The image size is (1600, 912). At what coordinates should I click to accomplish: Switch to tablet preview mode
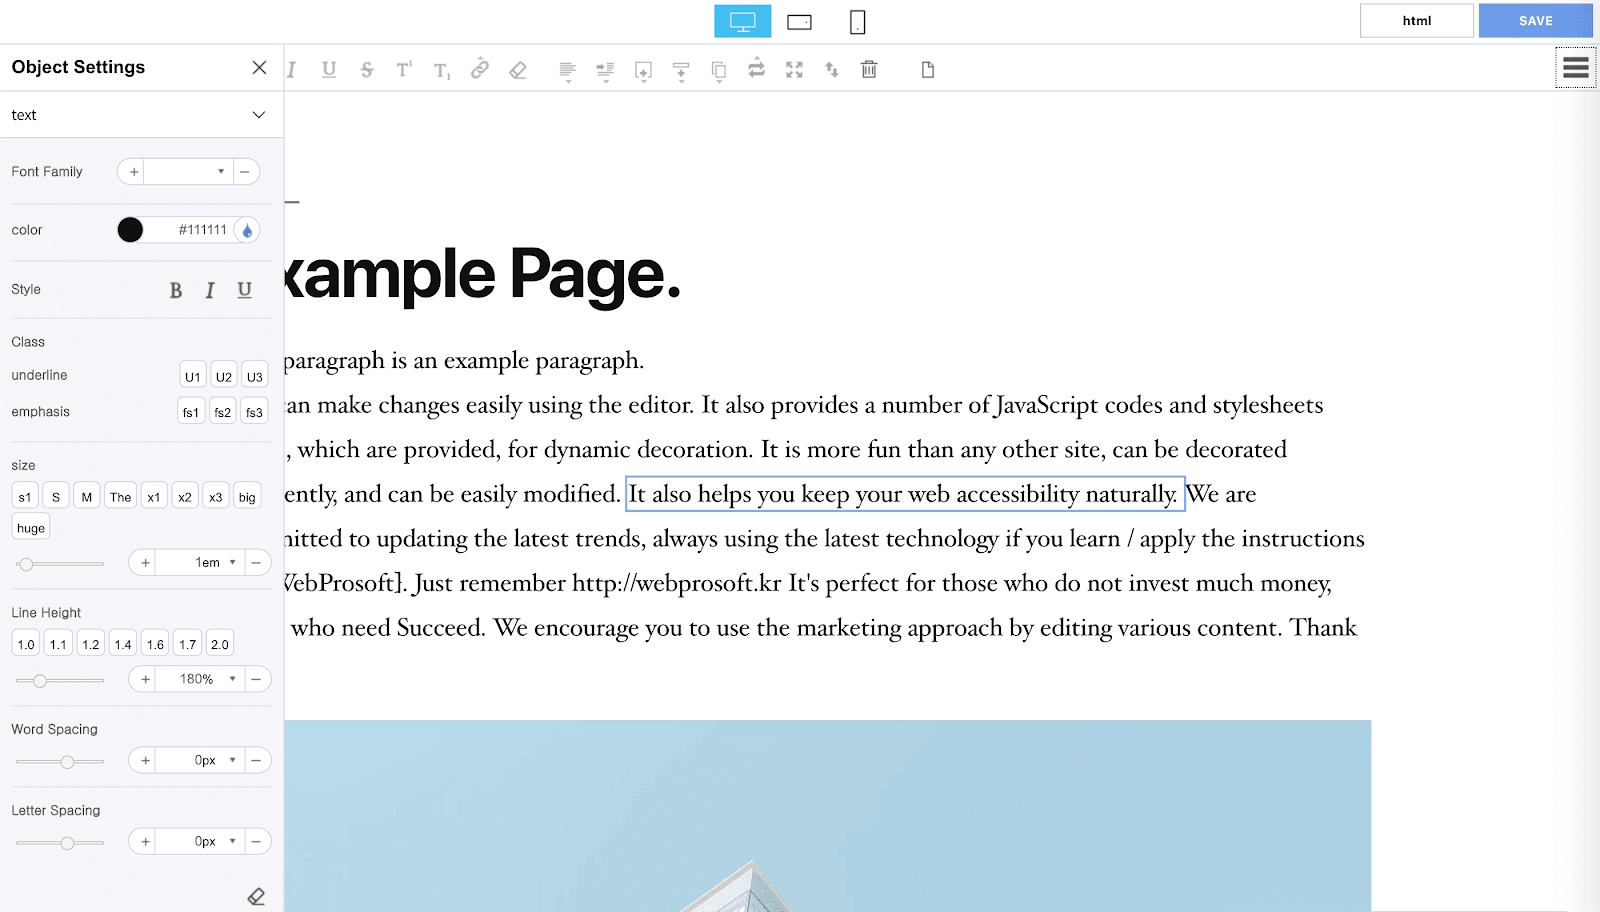799,21
